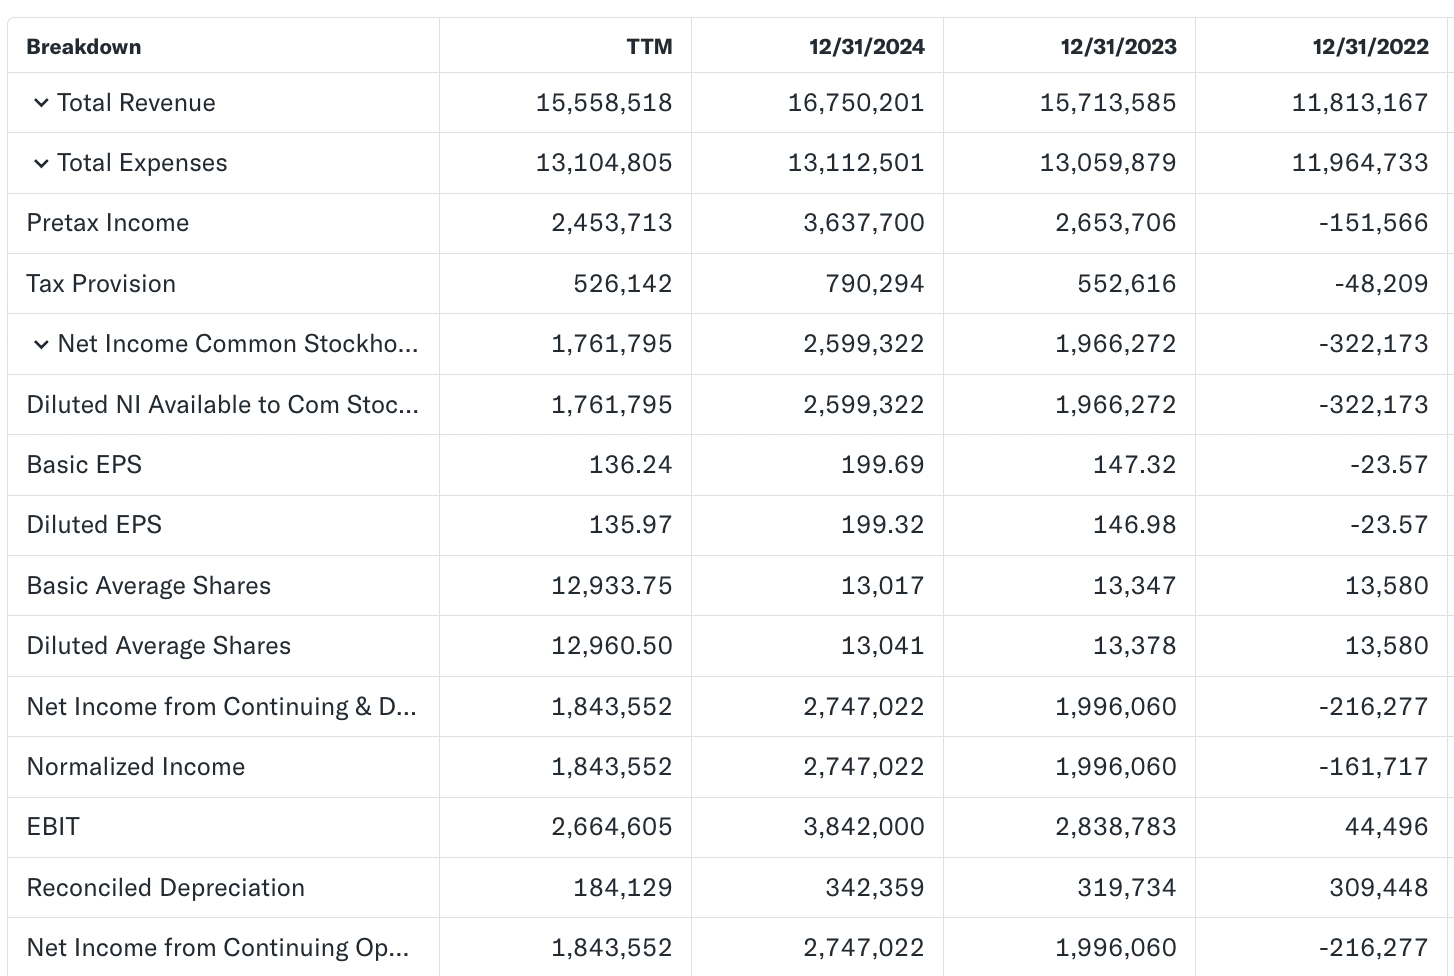The height and width of the screenshot is (976, 1454).
Task: Expand the Total Expenses row chevron
Action: coord(41,163)
